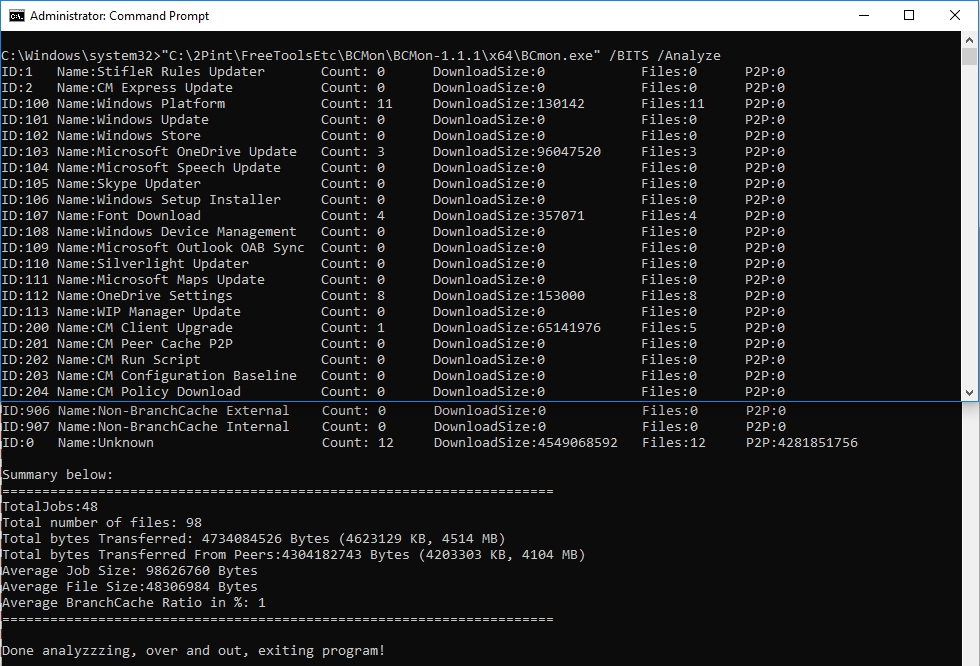Click the scrollbar down arrow
Screen dimensions: 980x666
coord(969,393)
